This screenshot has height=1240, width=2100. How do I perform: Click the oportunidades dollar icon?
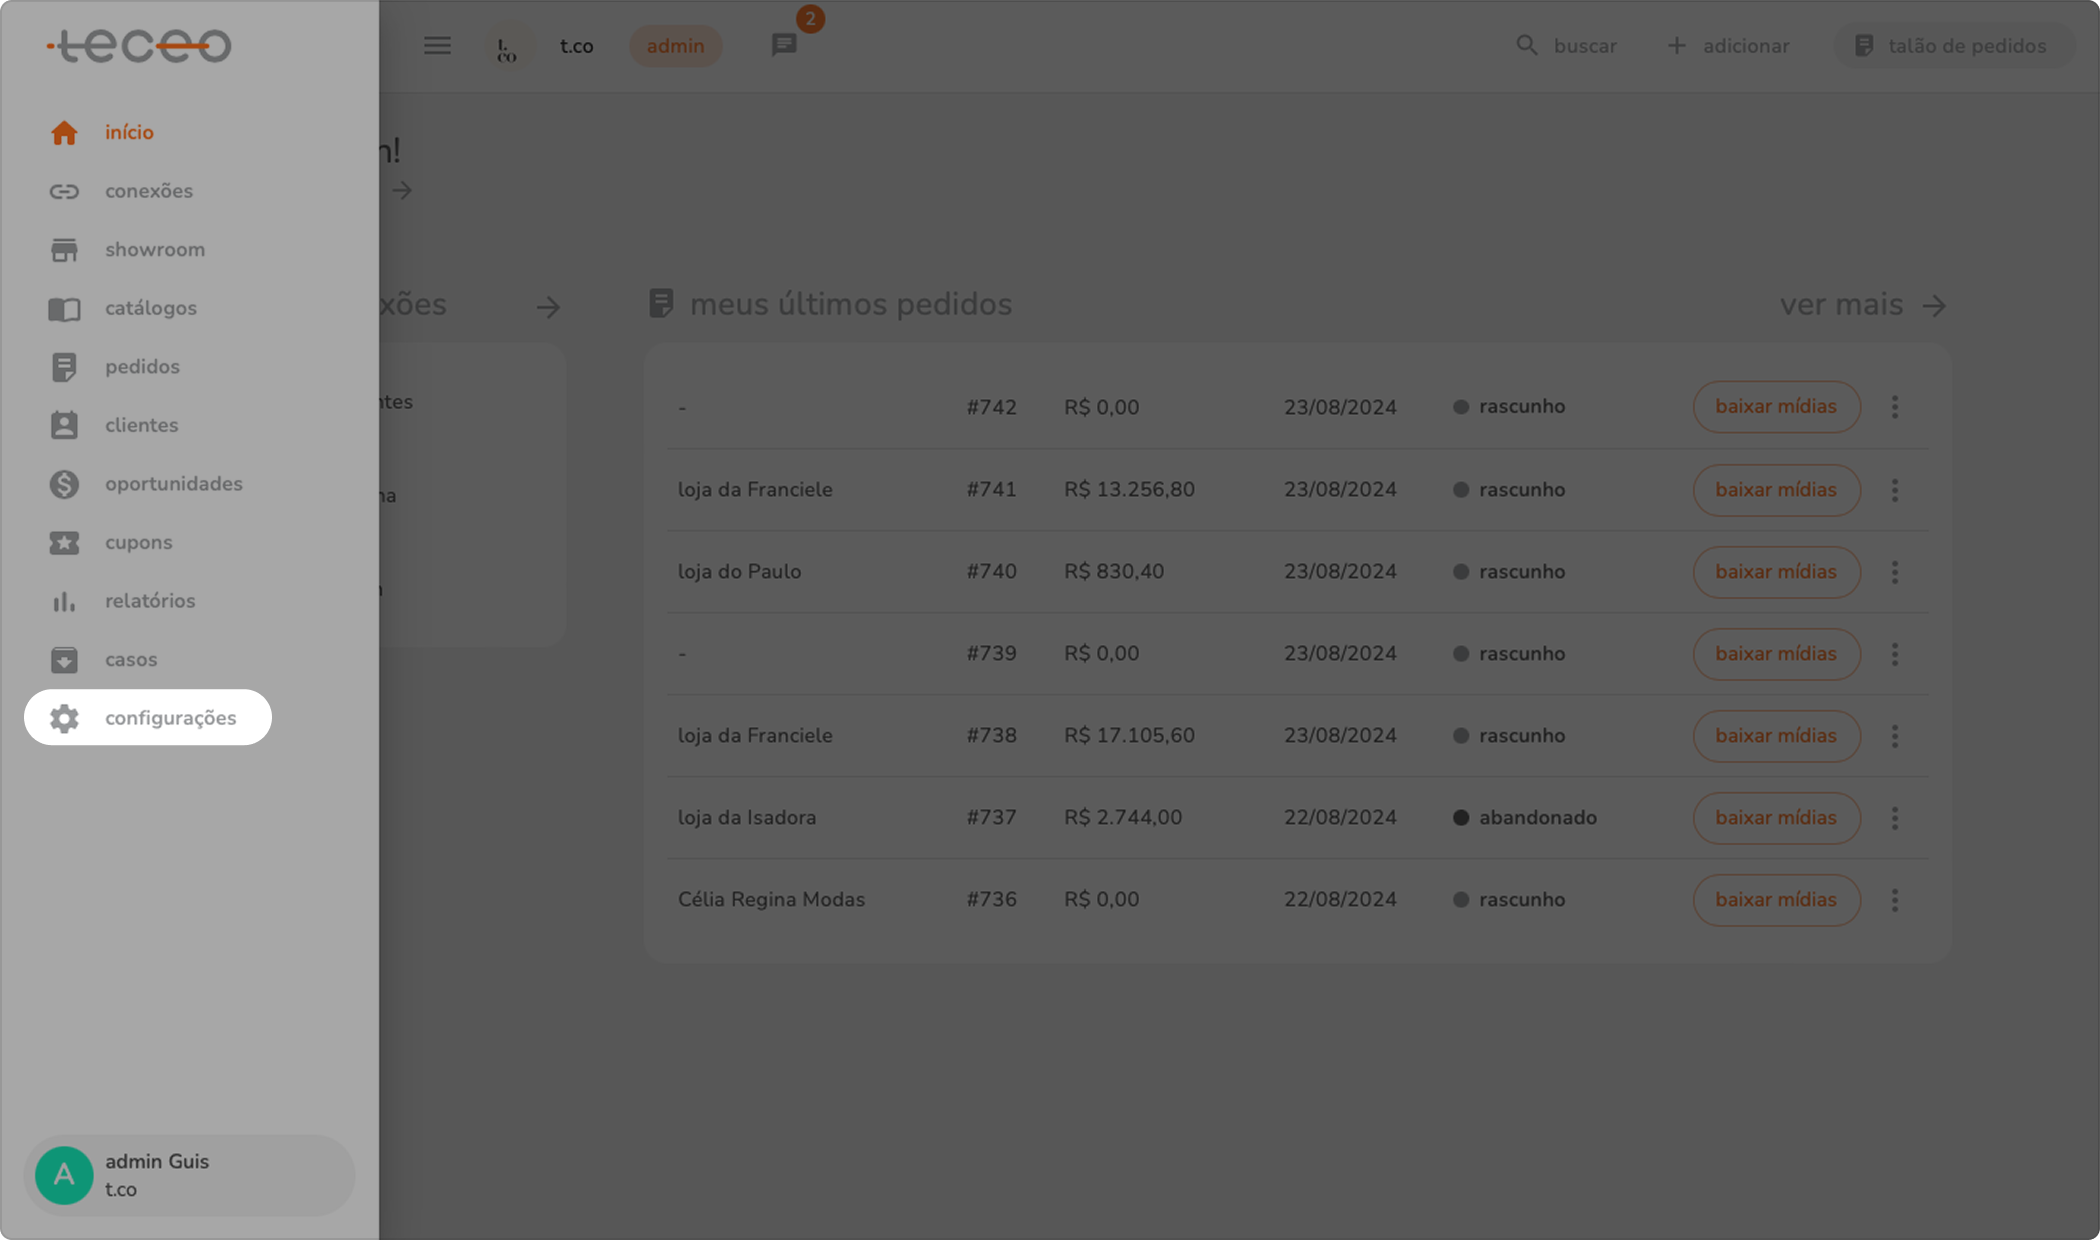pos(64,484)
